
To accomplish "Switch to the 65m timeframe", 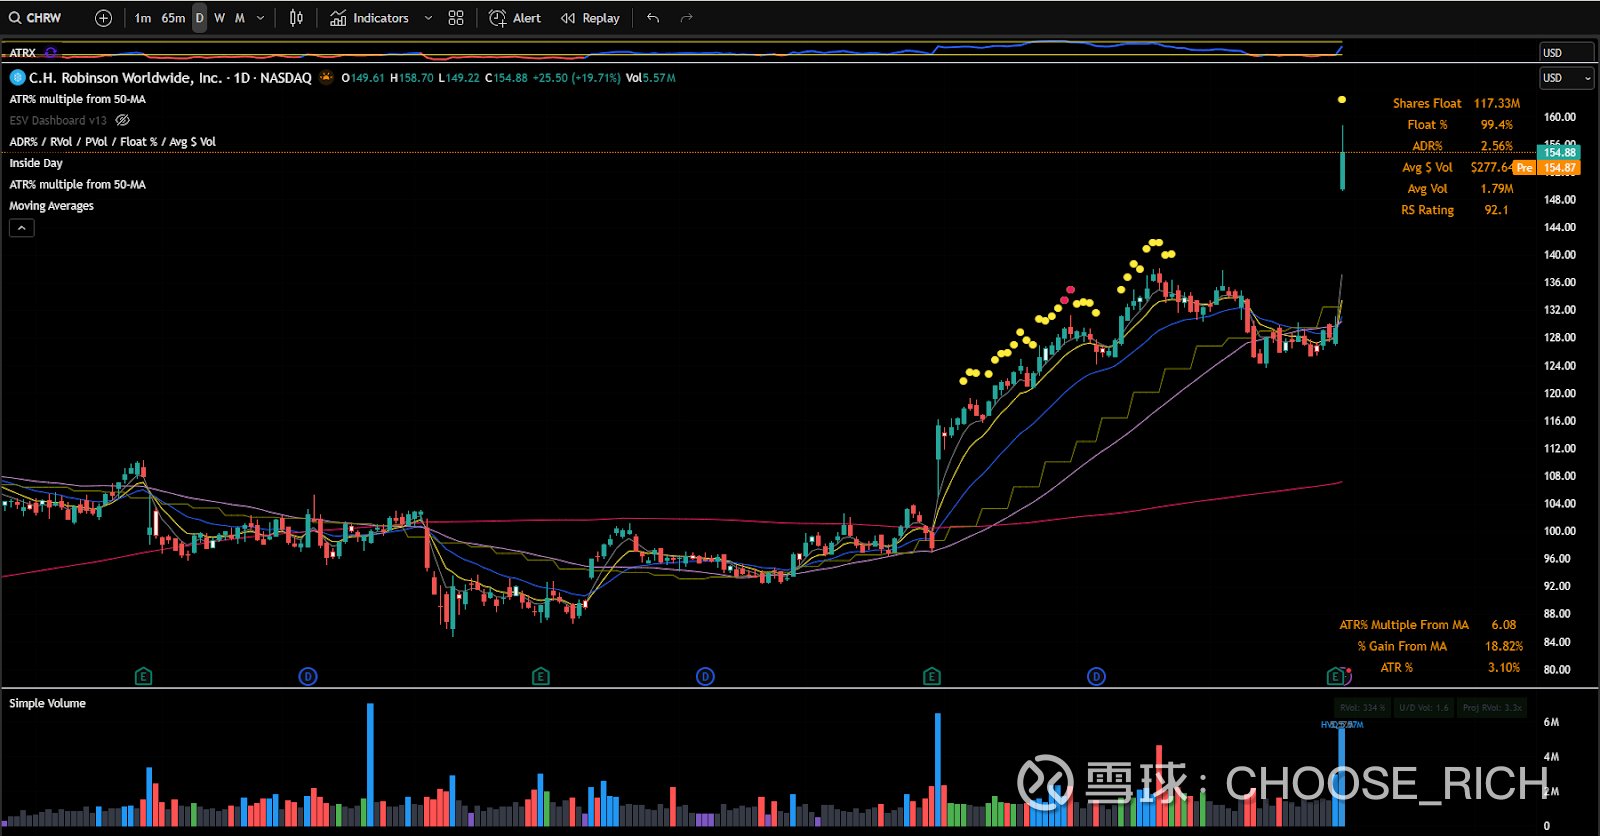I will (173, 18).
